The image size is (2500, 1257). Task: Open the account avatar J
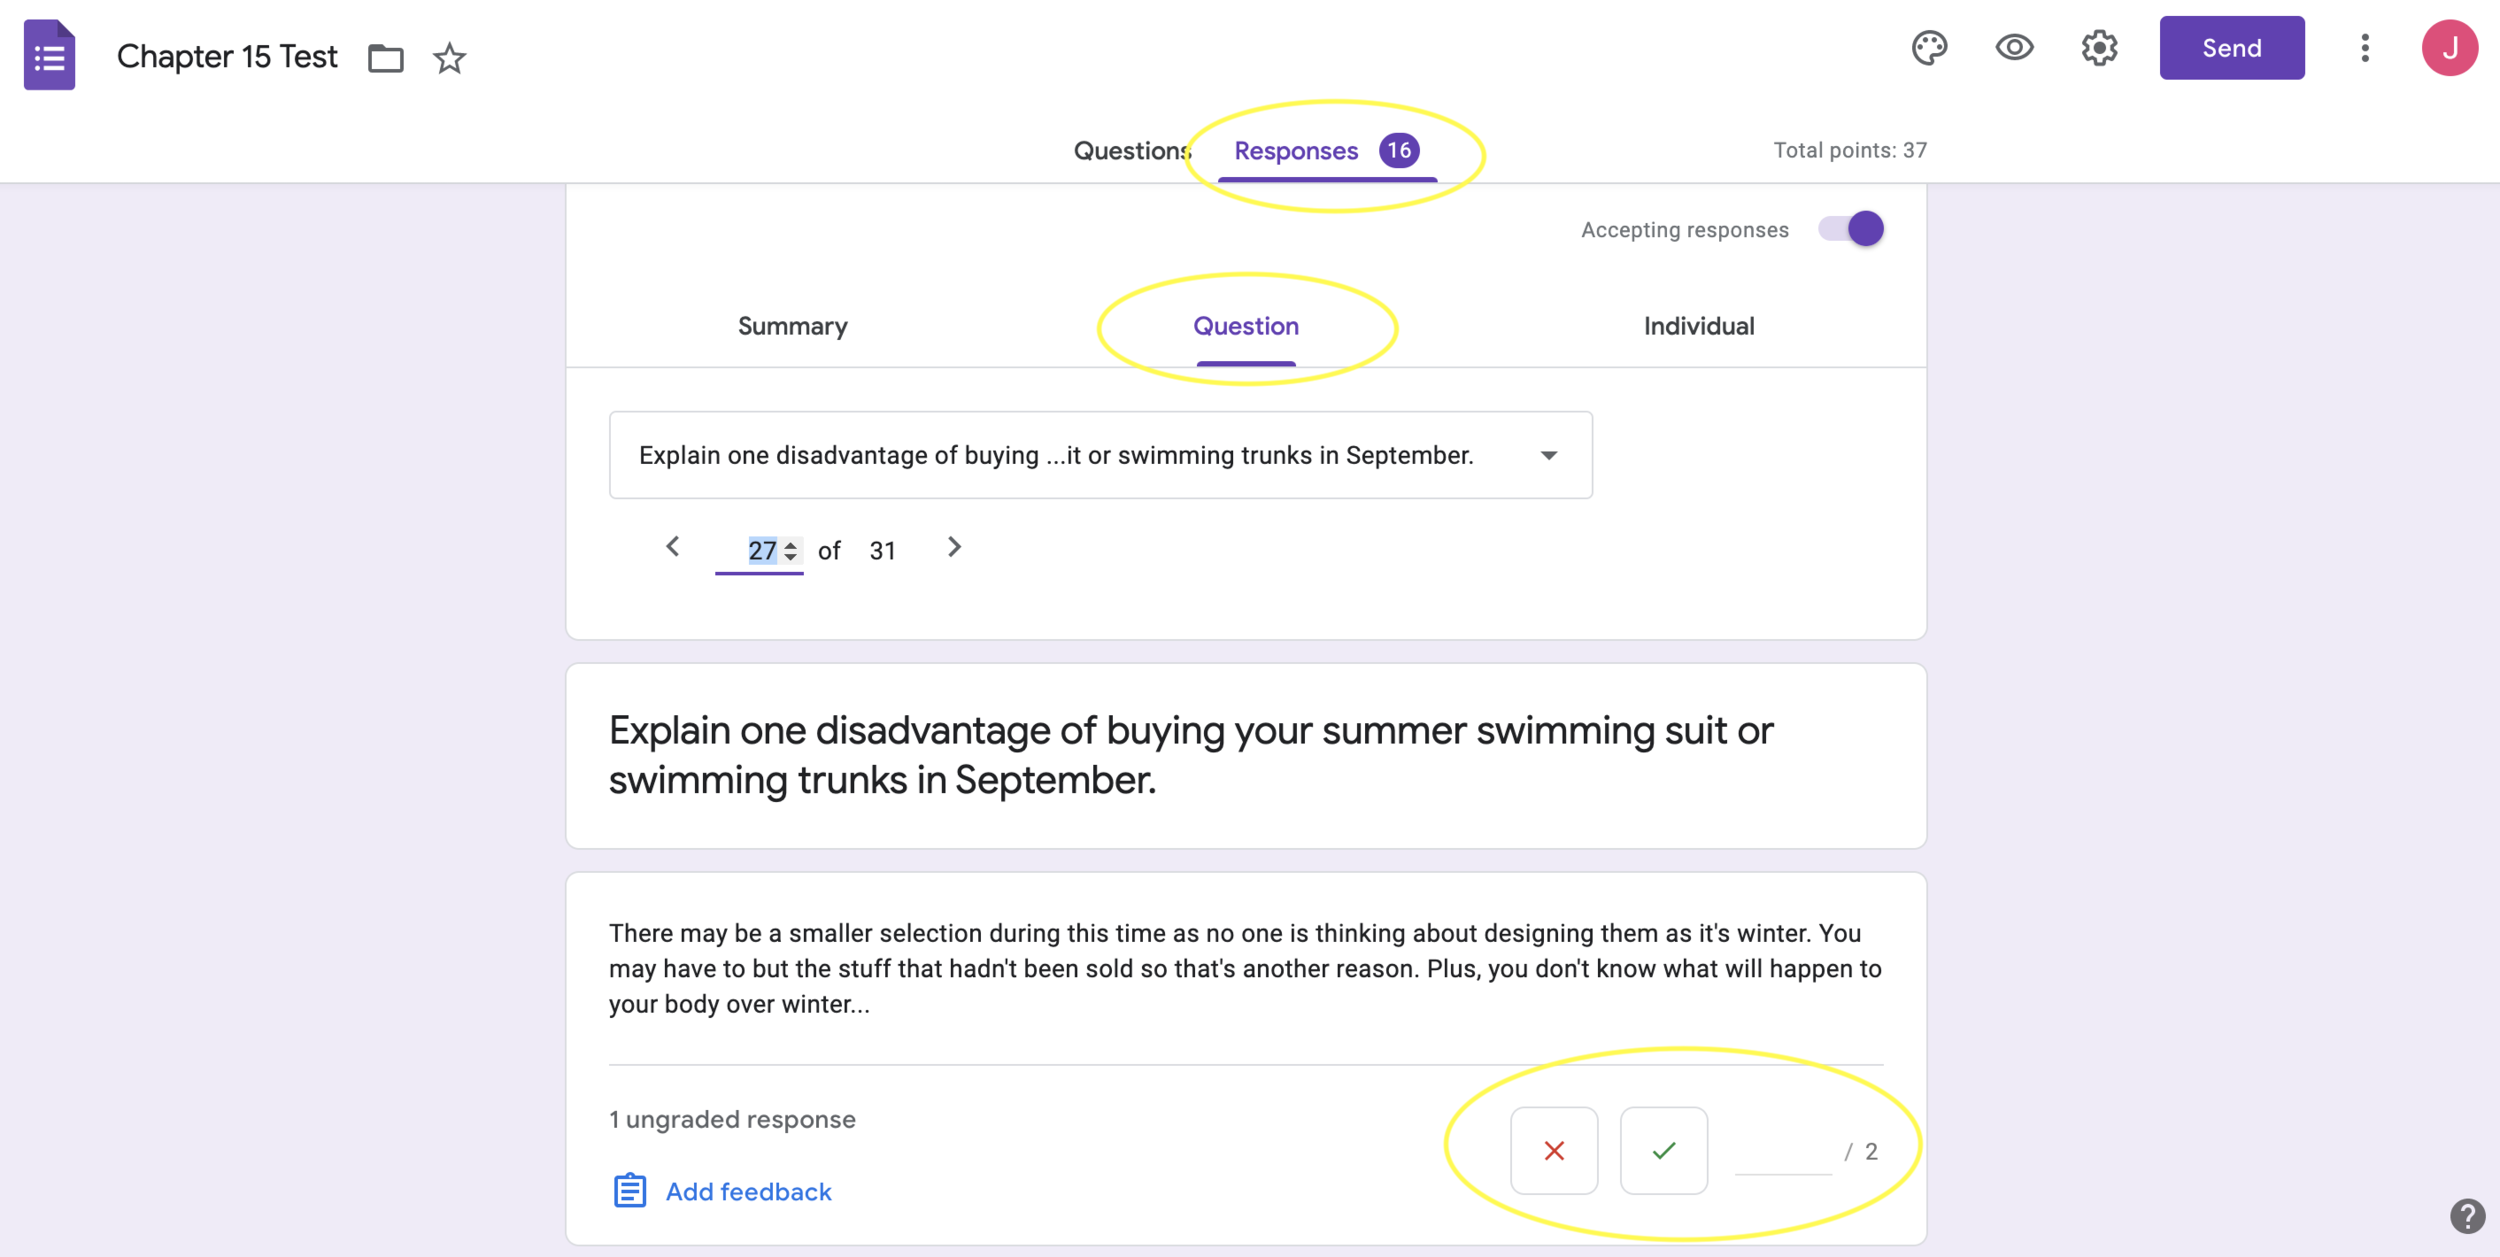(x=2449, y=48)
